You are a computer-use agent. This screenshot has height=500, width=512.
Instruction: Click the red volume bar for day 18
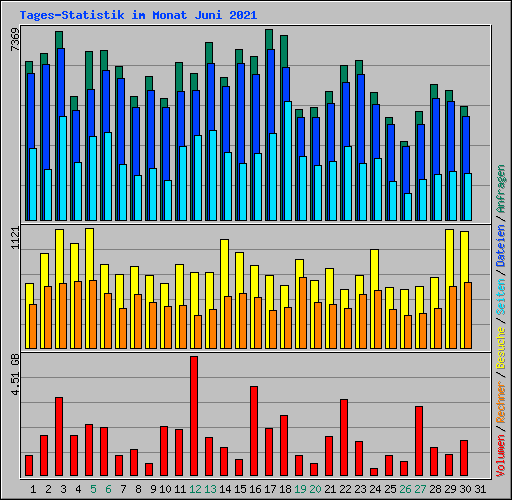pyautogui.click(x=284, y=446)
